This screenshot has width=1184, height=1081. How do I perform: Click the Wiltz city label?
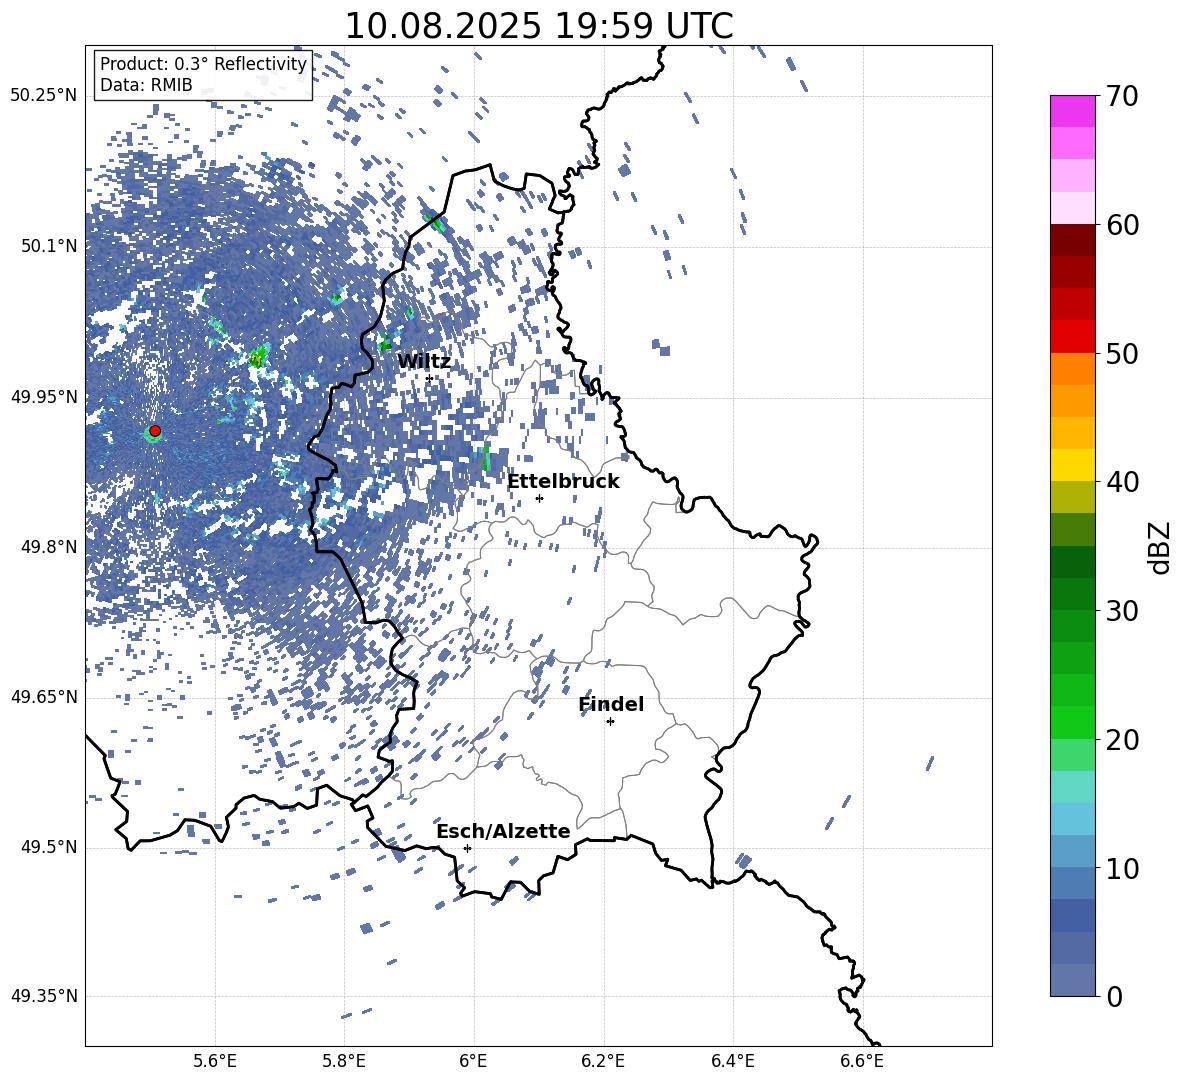(424, 362)
